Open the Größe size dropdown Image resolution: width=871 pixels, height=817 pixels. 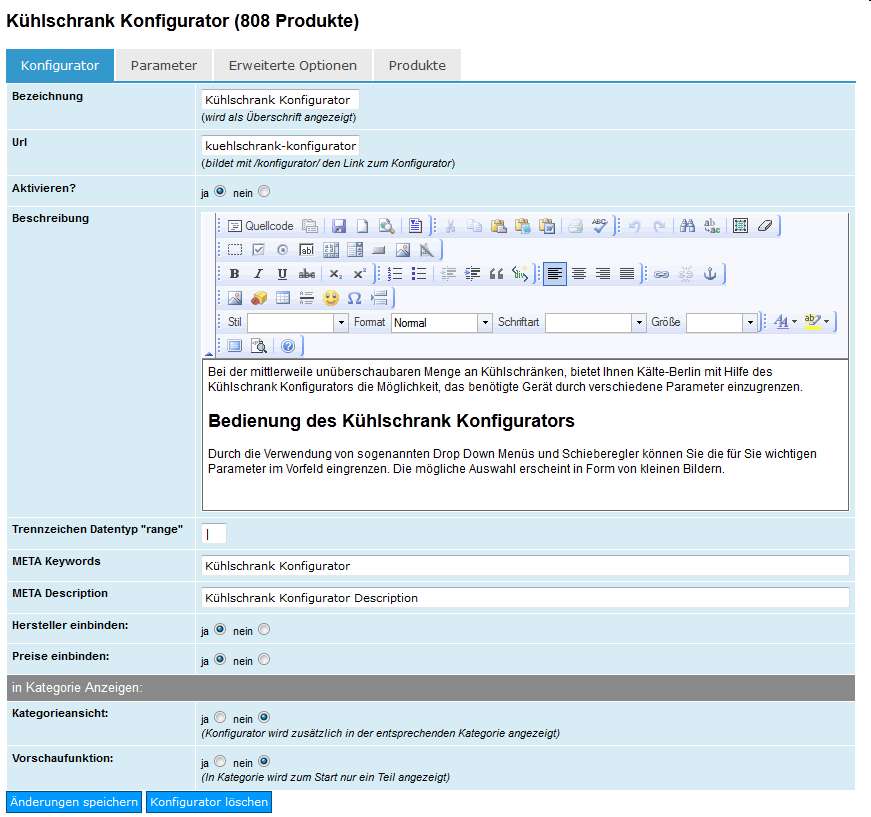pos(749,323)
